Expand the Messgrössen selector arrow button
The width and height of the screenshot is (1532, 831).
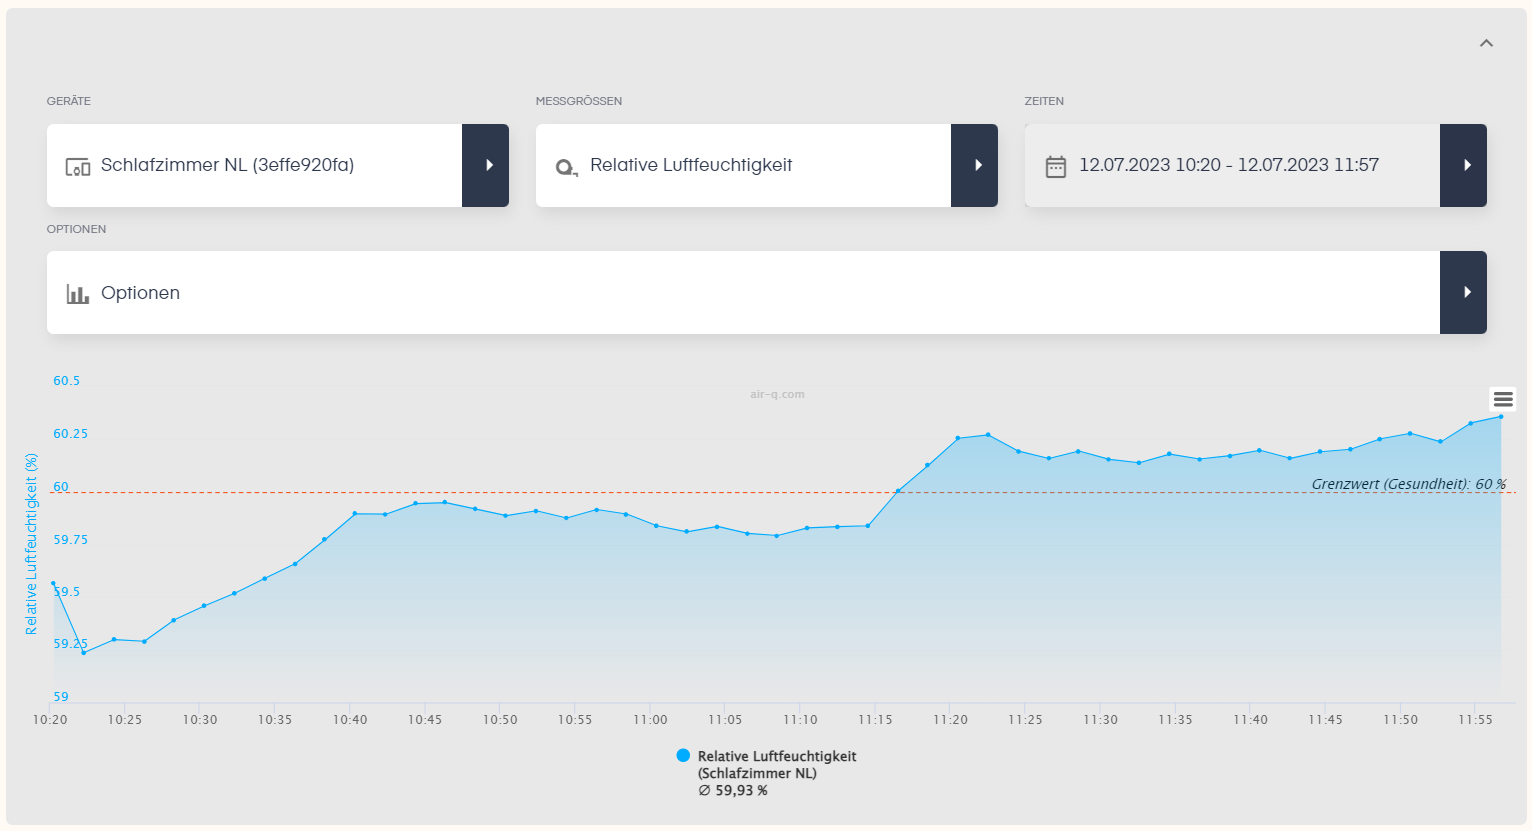point(975,165)
